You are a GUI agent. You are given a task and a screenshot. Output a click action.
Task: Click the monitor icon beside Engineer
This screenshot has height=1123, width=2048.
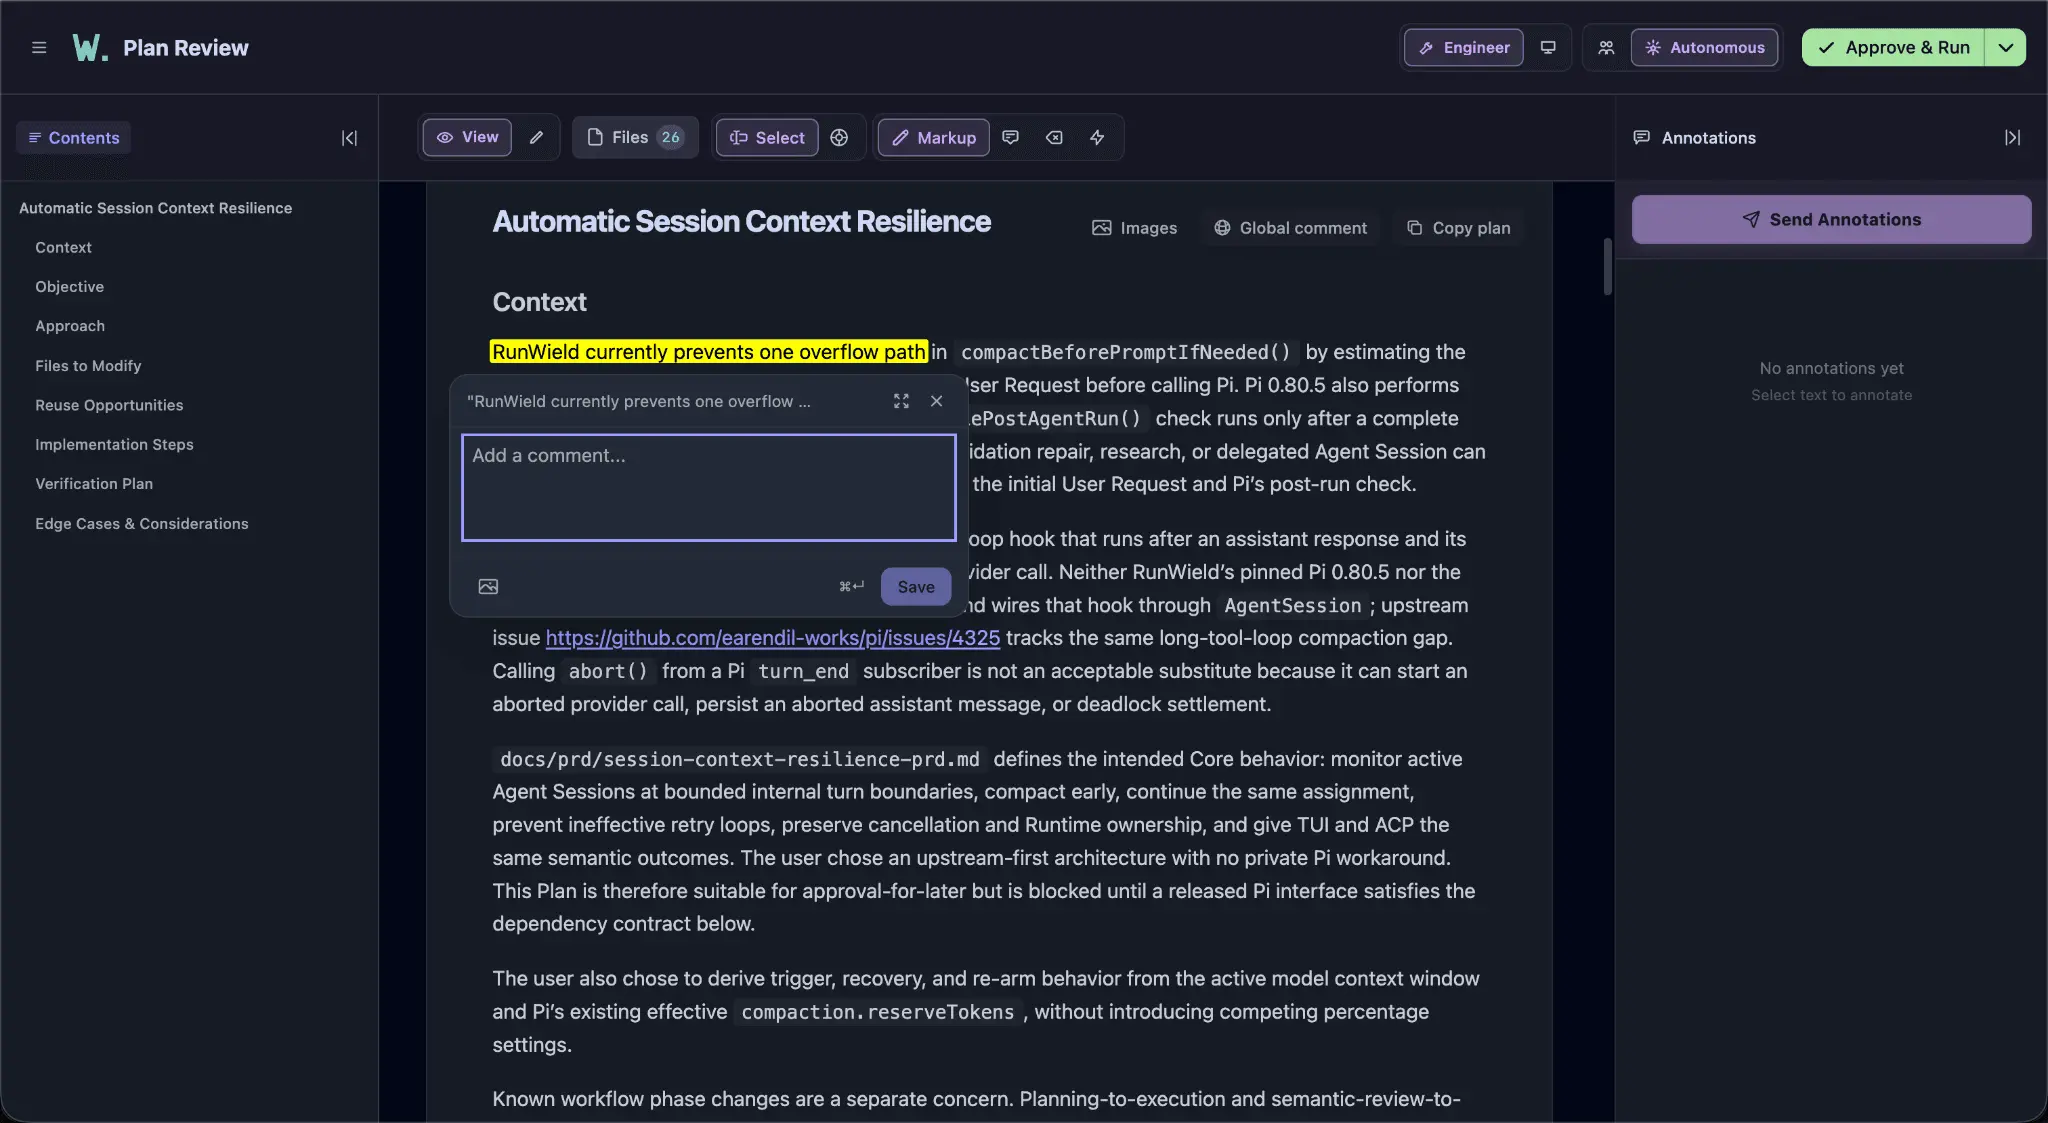1548,48
